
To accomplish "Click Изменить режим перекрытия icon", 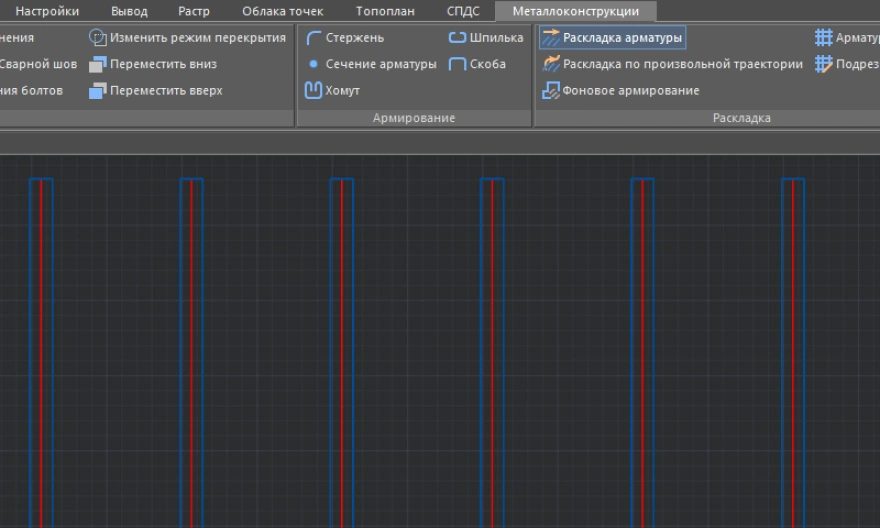I will (97, 38).
